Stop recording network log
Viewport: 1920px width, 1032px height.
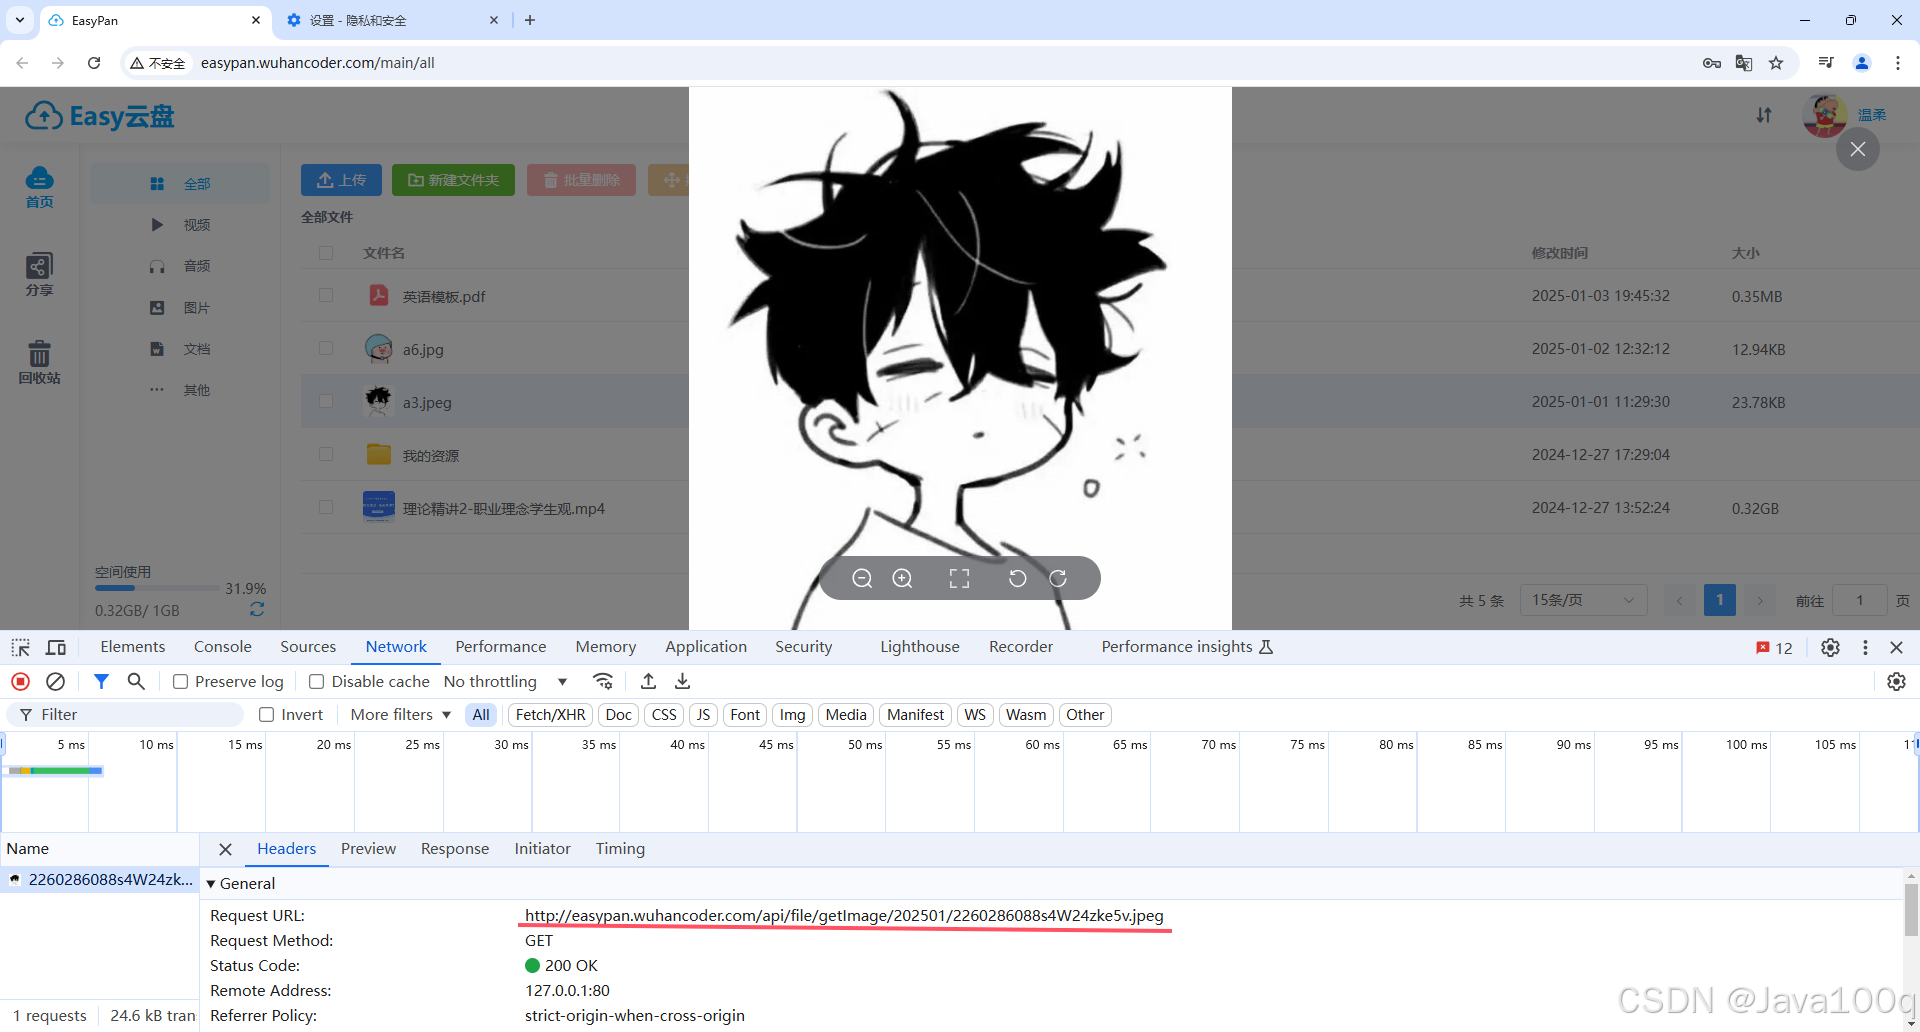click(x=20, y=681)
